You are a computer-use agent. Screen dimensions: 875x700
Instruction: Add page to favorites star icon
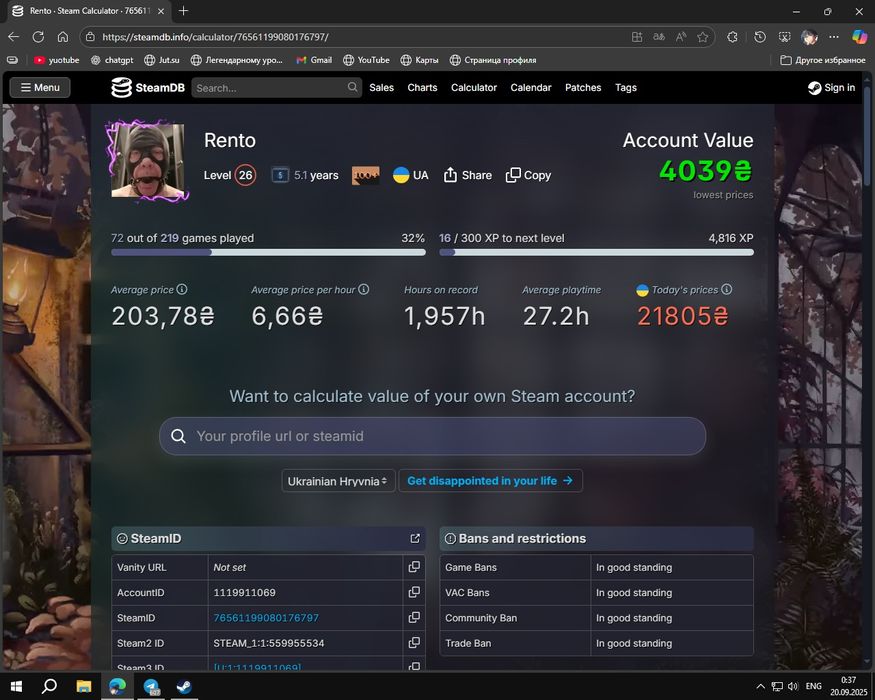click(703, 37)
